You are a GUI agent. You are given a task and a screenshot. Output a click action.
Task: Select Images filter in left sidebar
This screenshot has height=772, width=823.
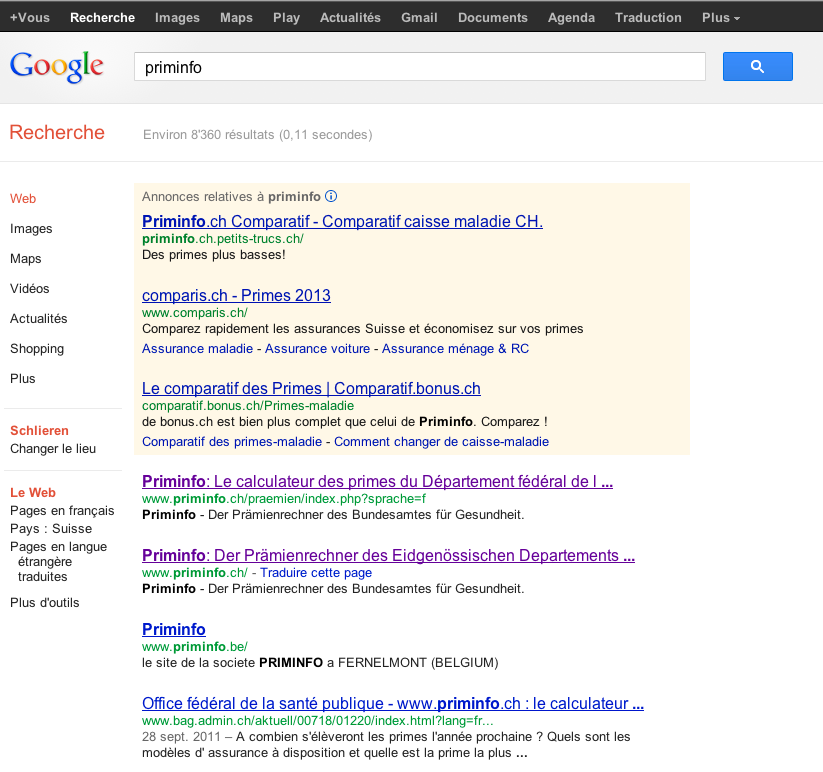pos(31,229)
